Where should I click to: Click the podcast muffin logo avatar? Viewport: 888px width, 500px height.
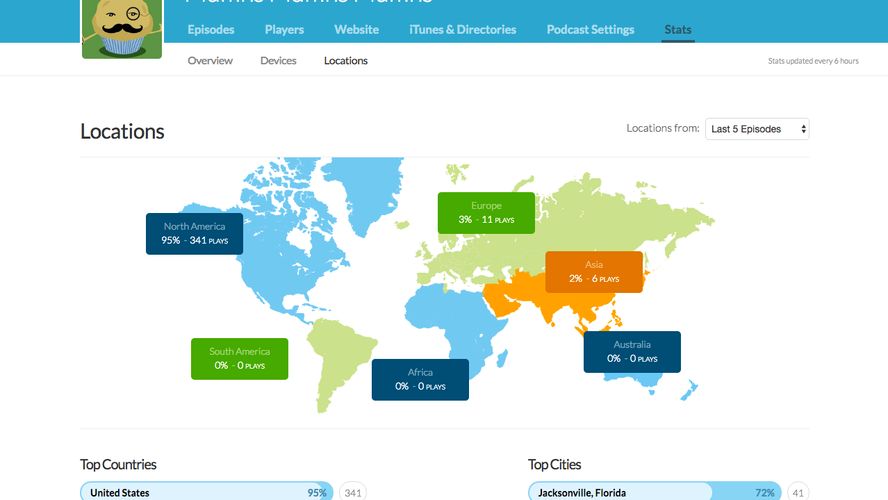coord(121,28)
